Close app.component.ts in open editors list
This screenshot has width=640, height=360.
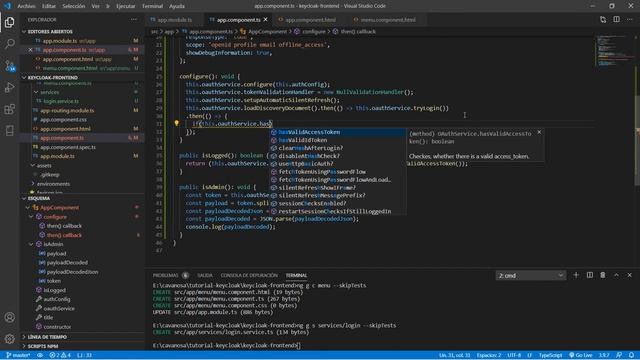tap(30, 50)
